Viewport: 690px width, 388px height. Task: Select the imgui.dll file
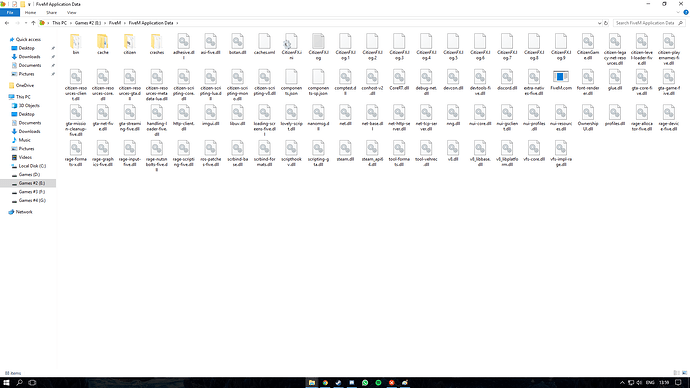(210, 116)
